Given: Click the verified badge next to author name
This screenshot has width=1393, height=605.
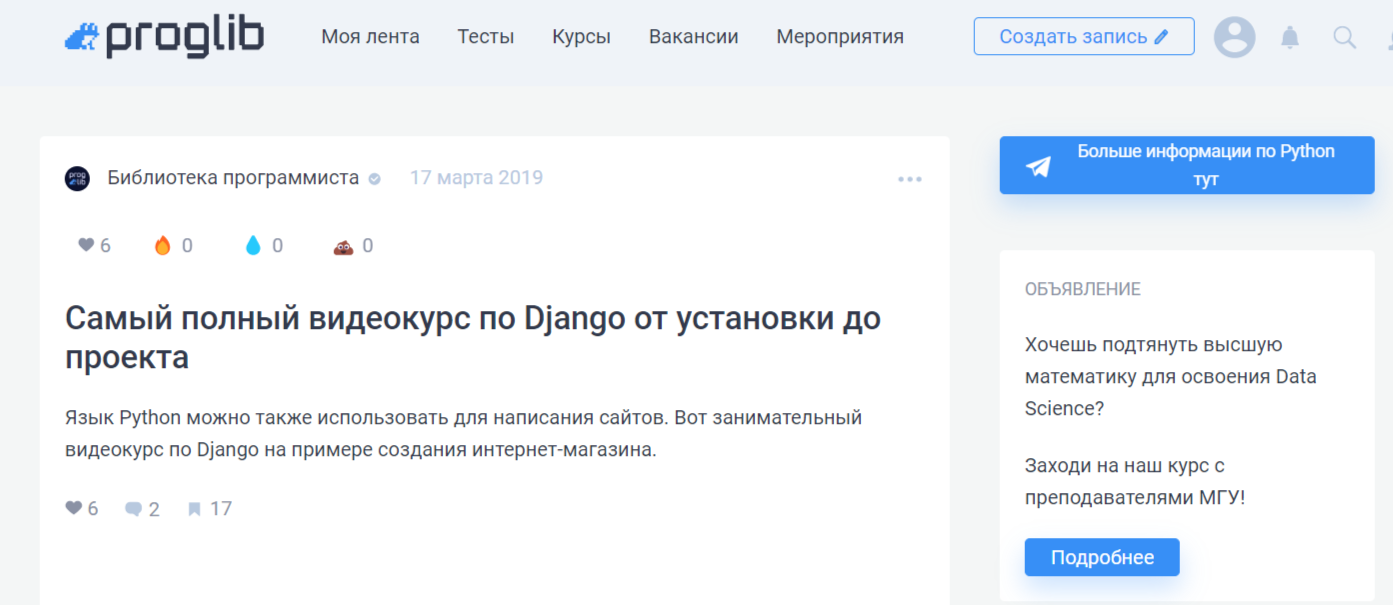Looking at the screenshot, I should point(374,177).
